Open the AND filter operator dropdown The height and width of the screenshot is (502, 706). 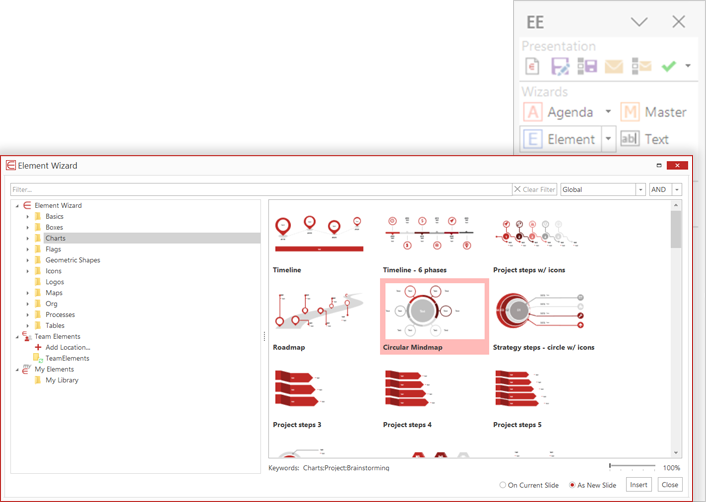[677, 190]
